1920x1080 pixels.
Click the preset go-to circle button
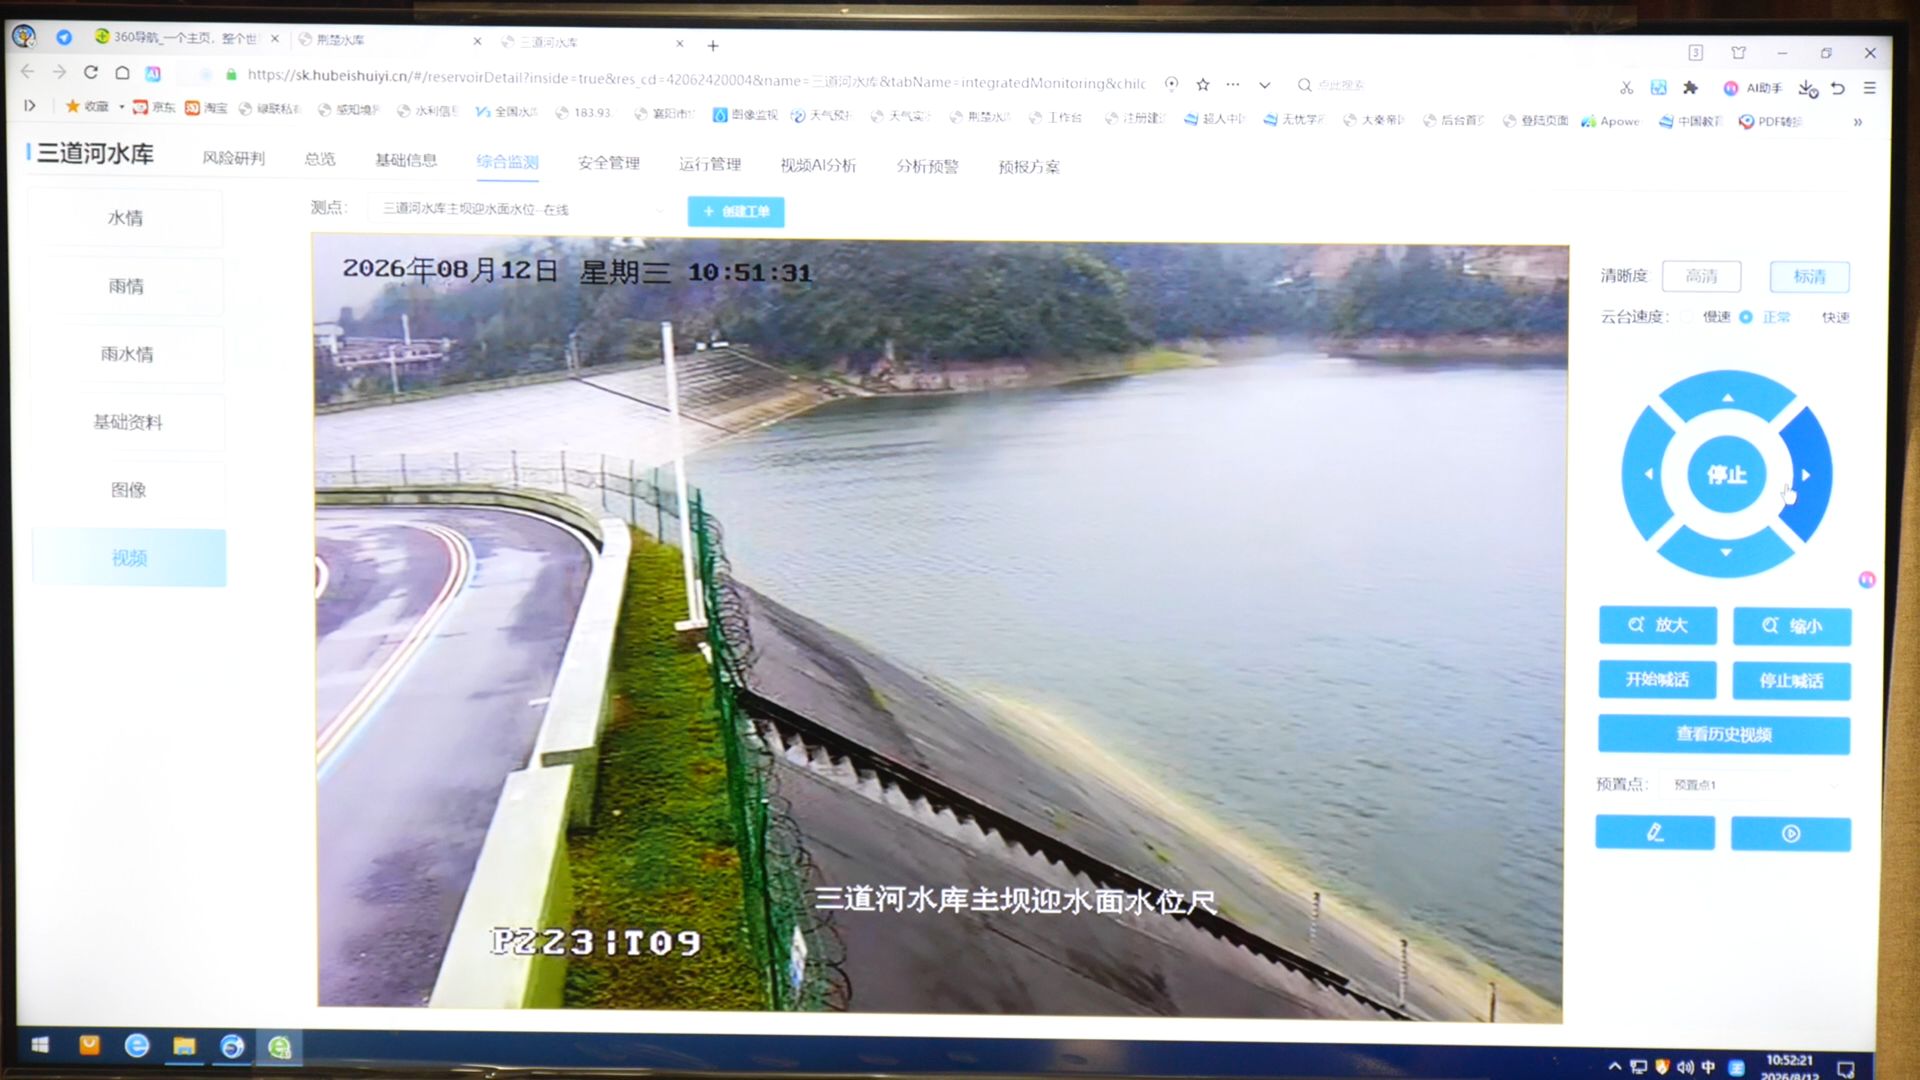[1791, 833]
